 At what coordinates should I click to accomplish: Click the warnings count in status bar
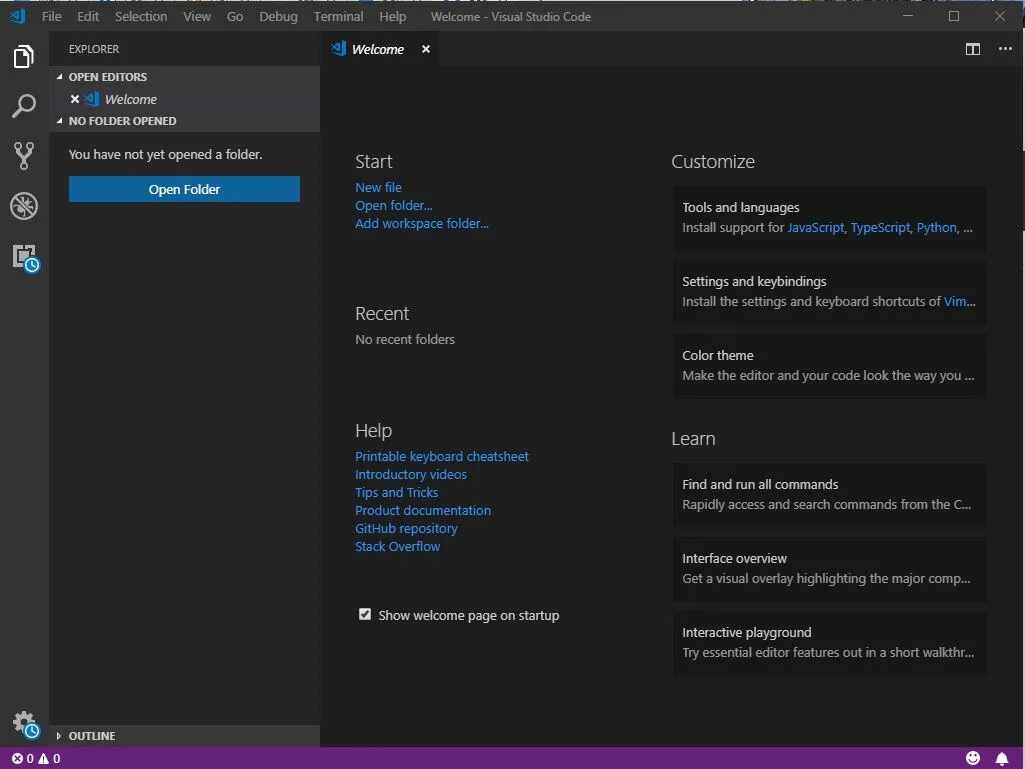tap(49, 759)
